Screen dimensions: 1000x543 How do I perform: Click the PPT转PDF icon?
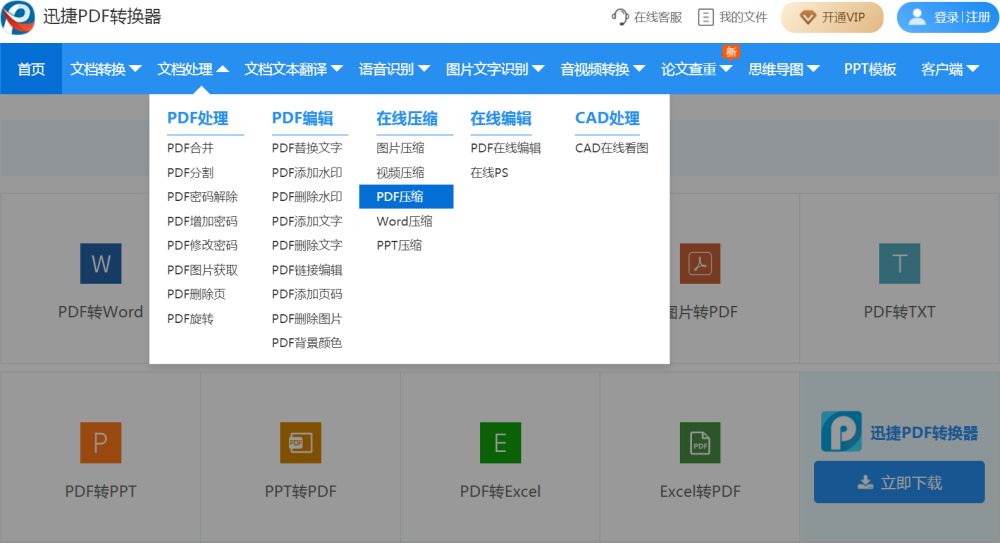coord(300,443)
